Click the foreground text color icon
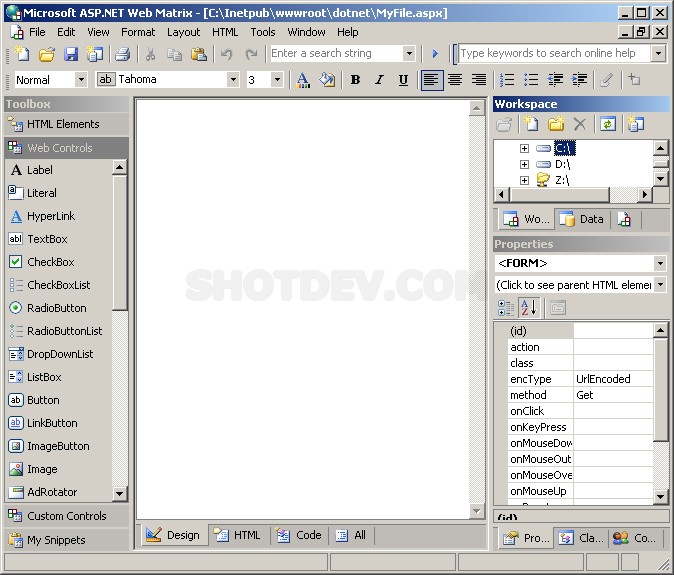The height and width of the screenshot is (575, 674). click(x=303, y=80)
